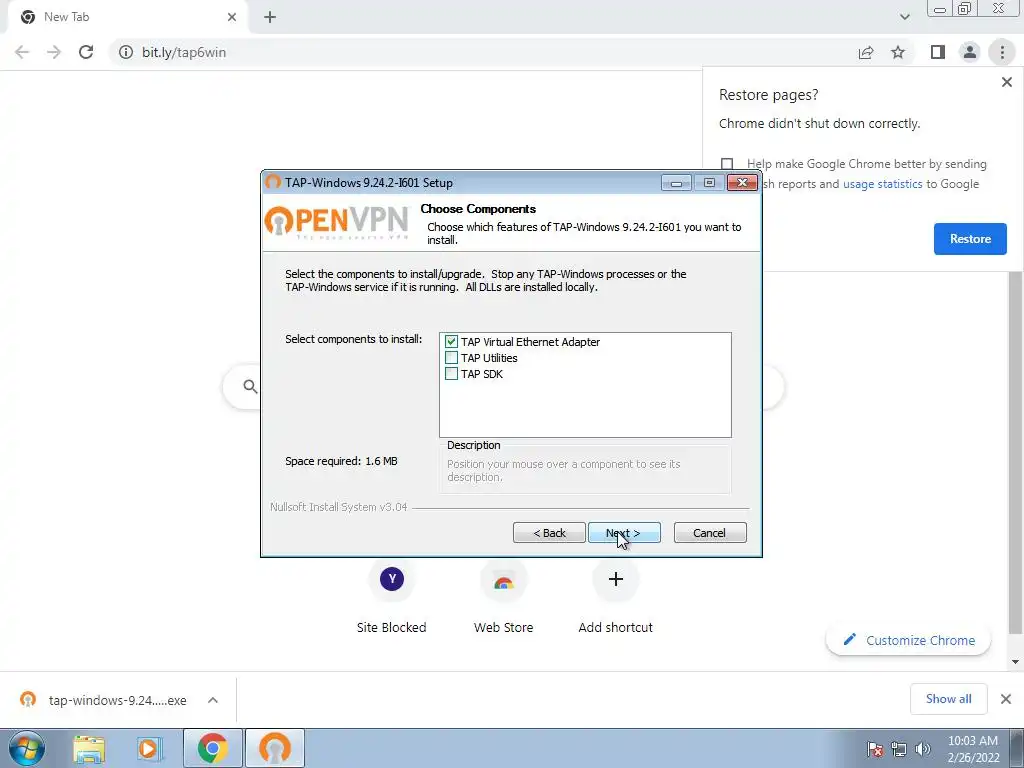Open the Chrome profile menu

(970, 52)
